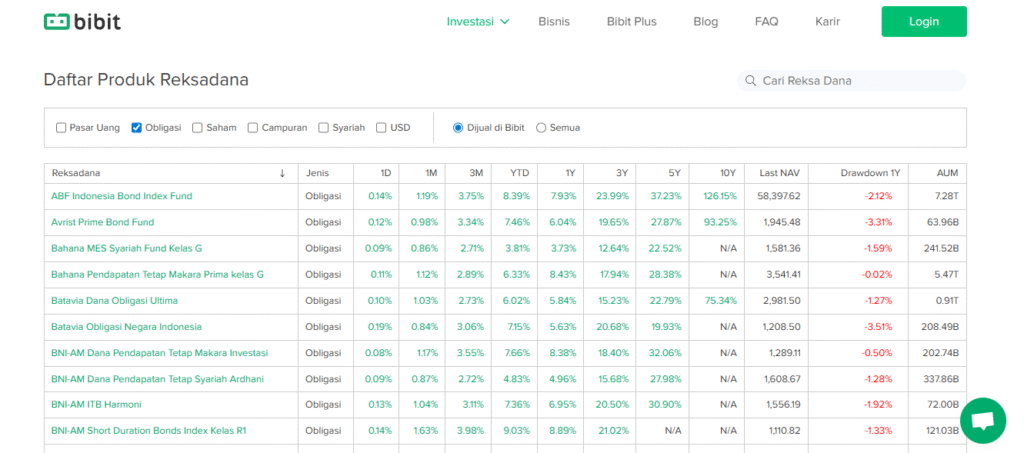Tick the Saham checkbox
The image size is (1024, 453).
click(x=198, y=128)
